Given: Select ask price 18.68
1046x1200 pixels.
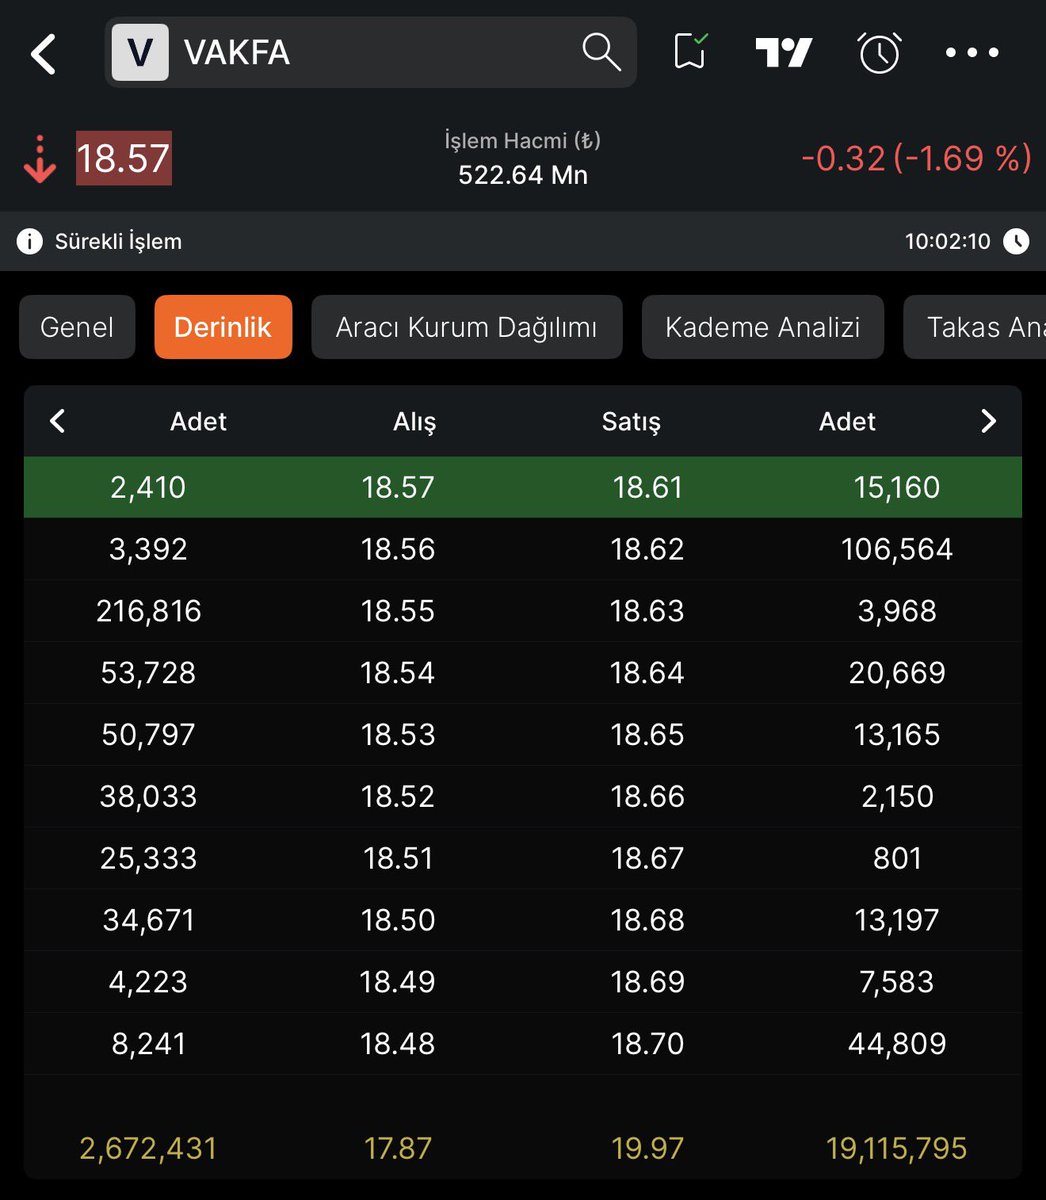Looking at the screenshot, I should pyautogui.click(x=647, y=921).
